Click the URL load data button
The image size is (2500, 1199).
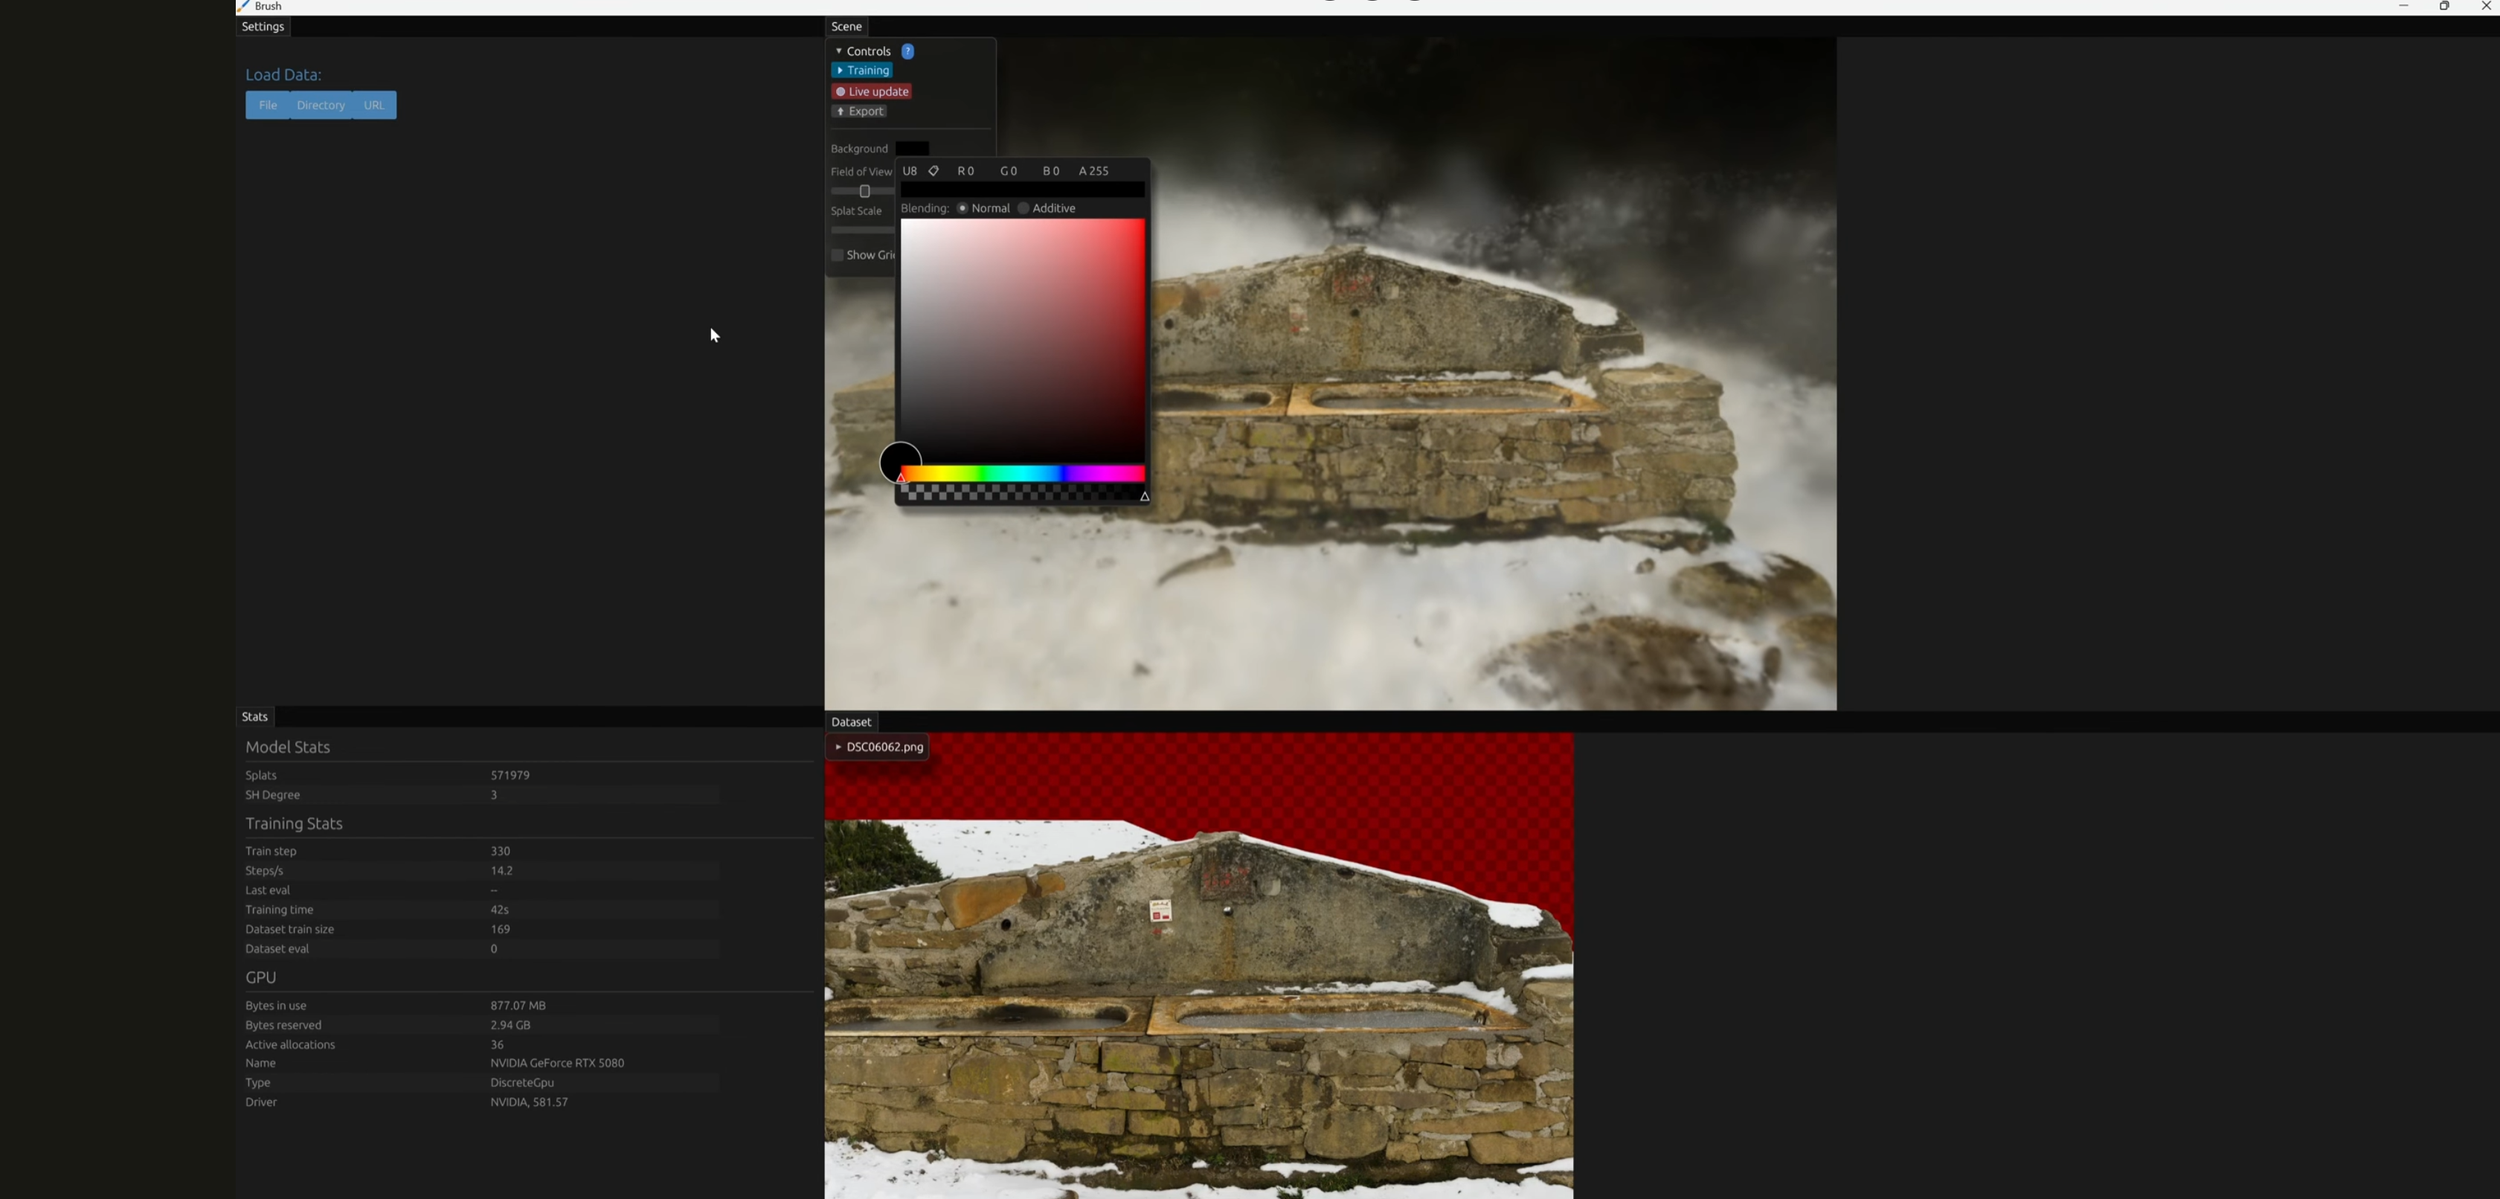tap(374, 105)
